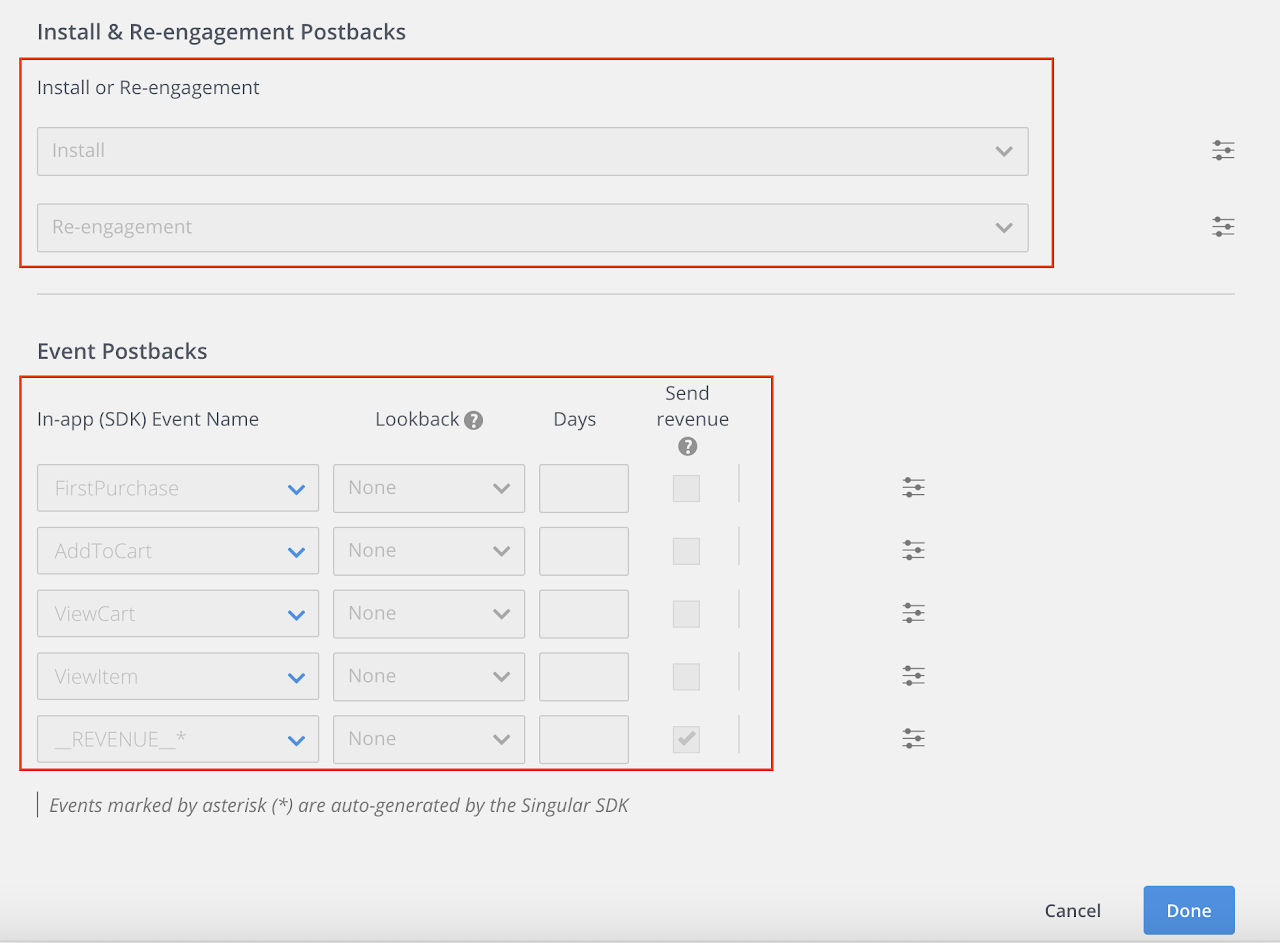The width and height of the screenshot is (1280, 943).
Task: Click help icon next to Lookback header
Action: 474,420
